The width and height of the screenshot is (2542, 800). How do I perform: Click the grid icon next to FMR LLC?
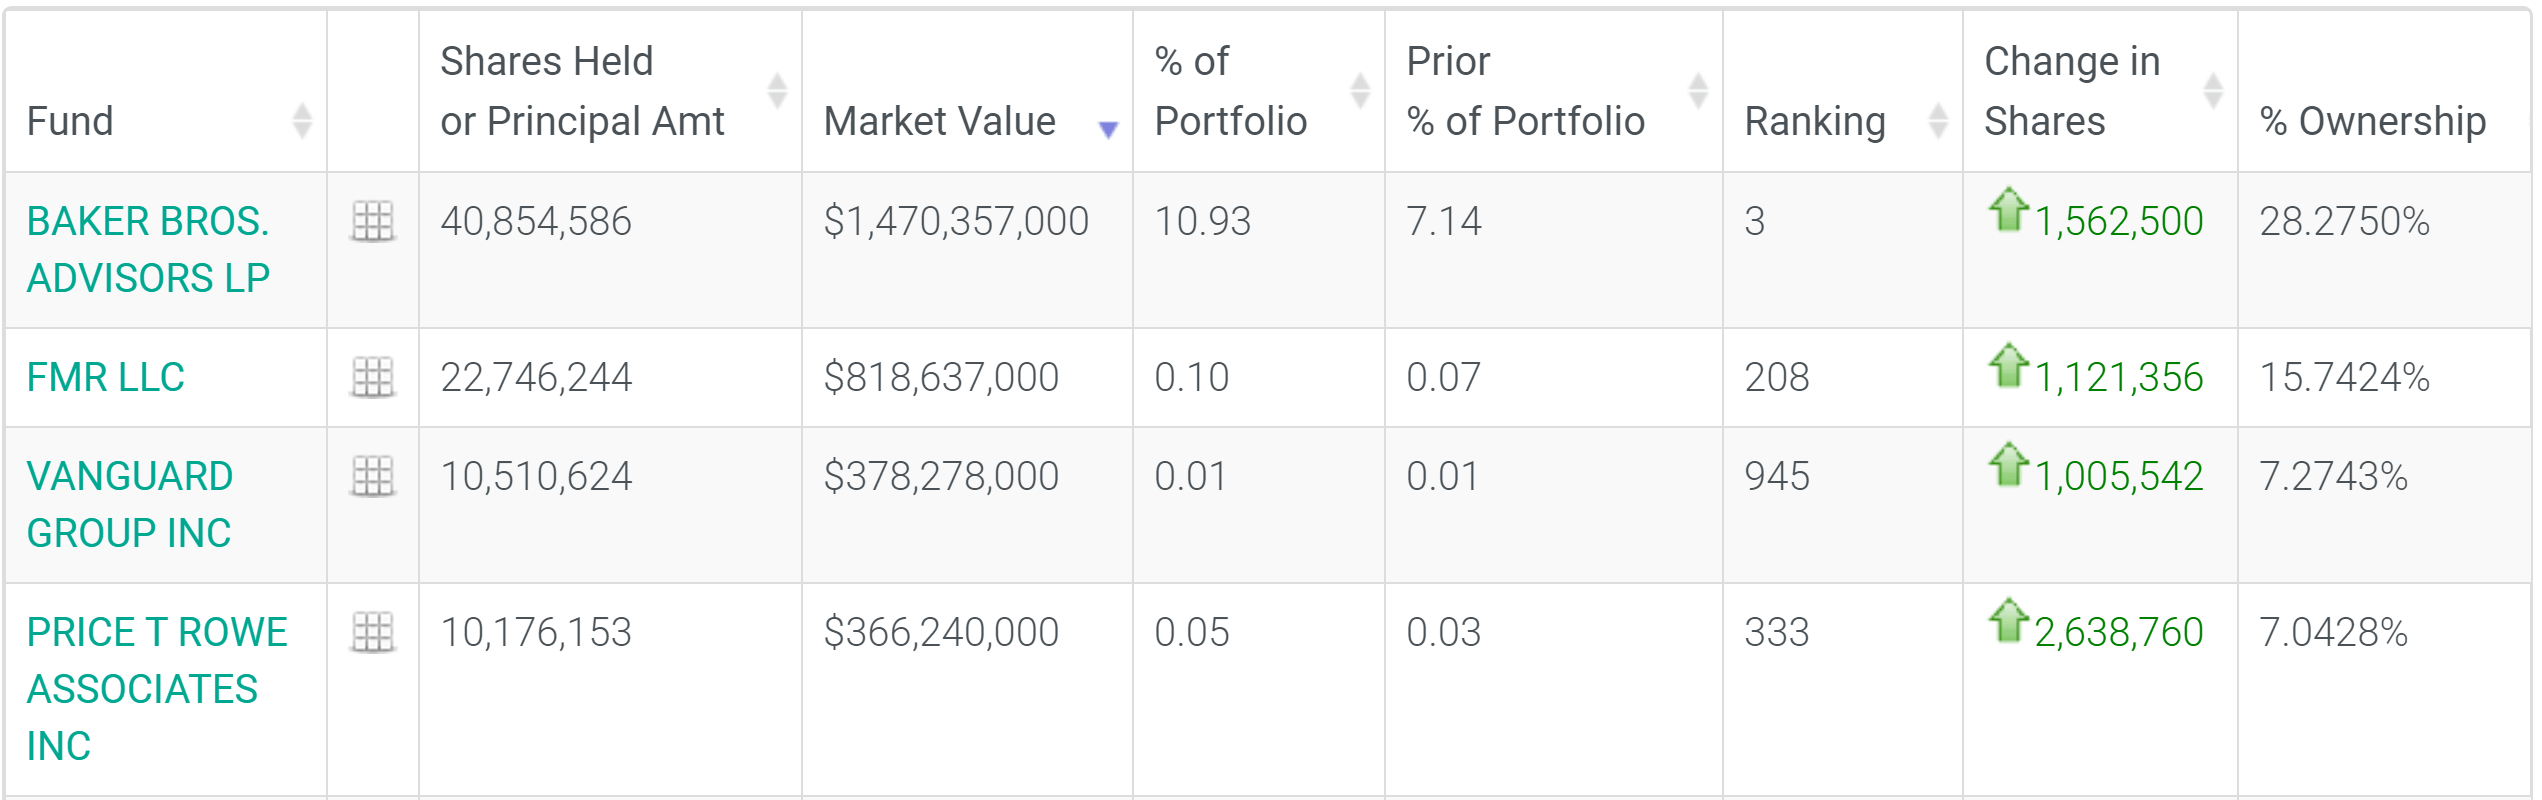click(x=373, y=377)
